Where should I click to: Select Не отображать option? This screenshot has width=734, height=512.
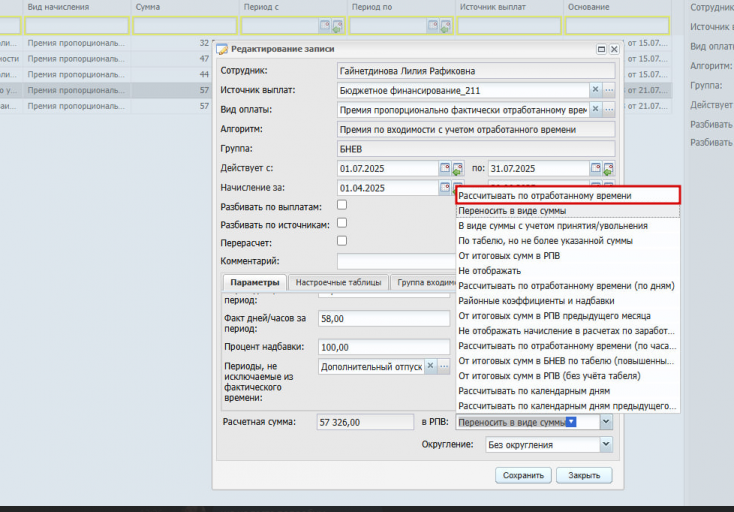pos(568,271)
